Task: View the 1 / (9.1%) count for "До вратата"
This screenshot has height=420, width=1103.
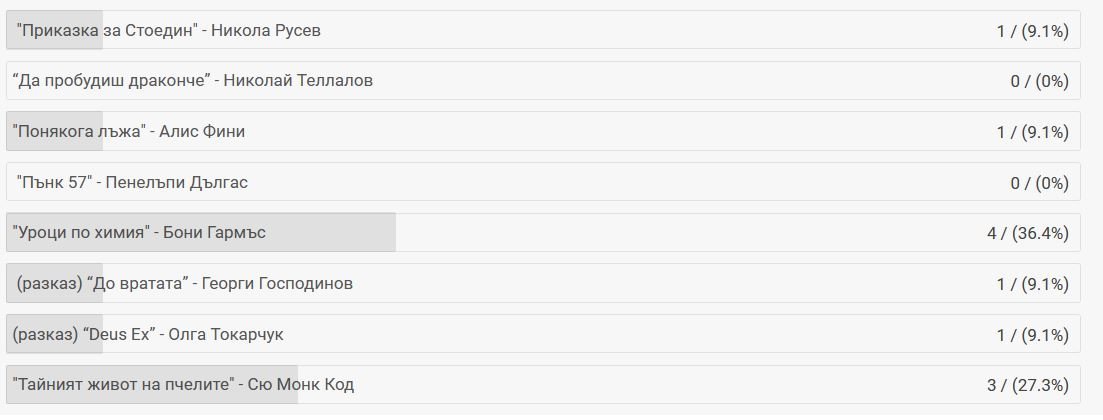Action: tap(1032, 284)
